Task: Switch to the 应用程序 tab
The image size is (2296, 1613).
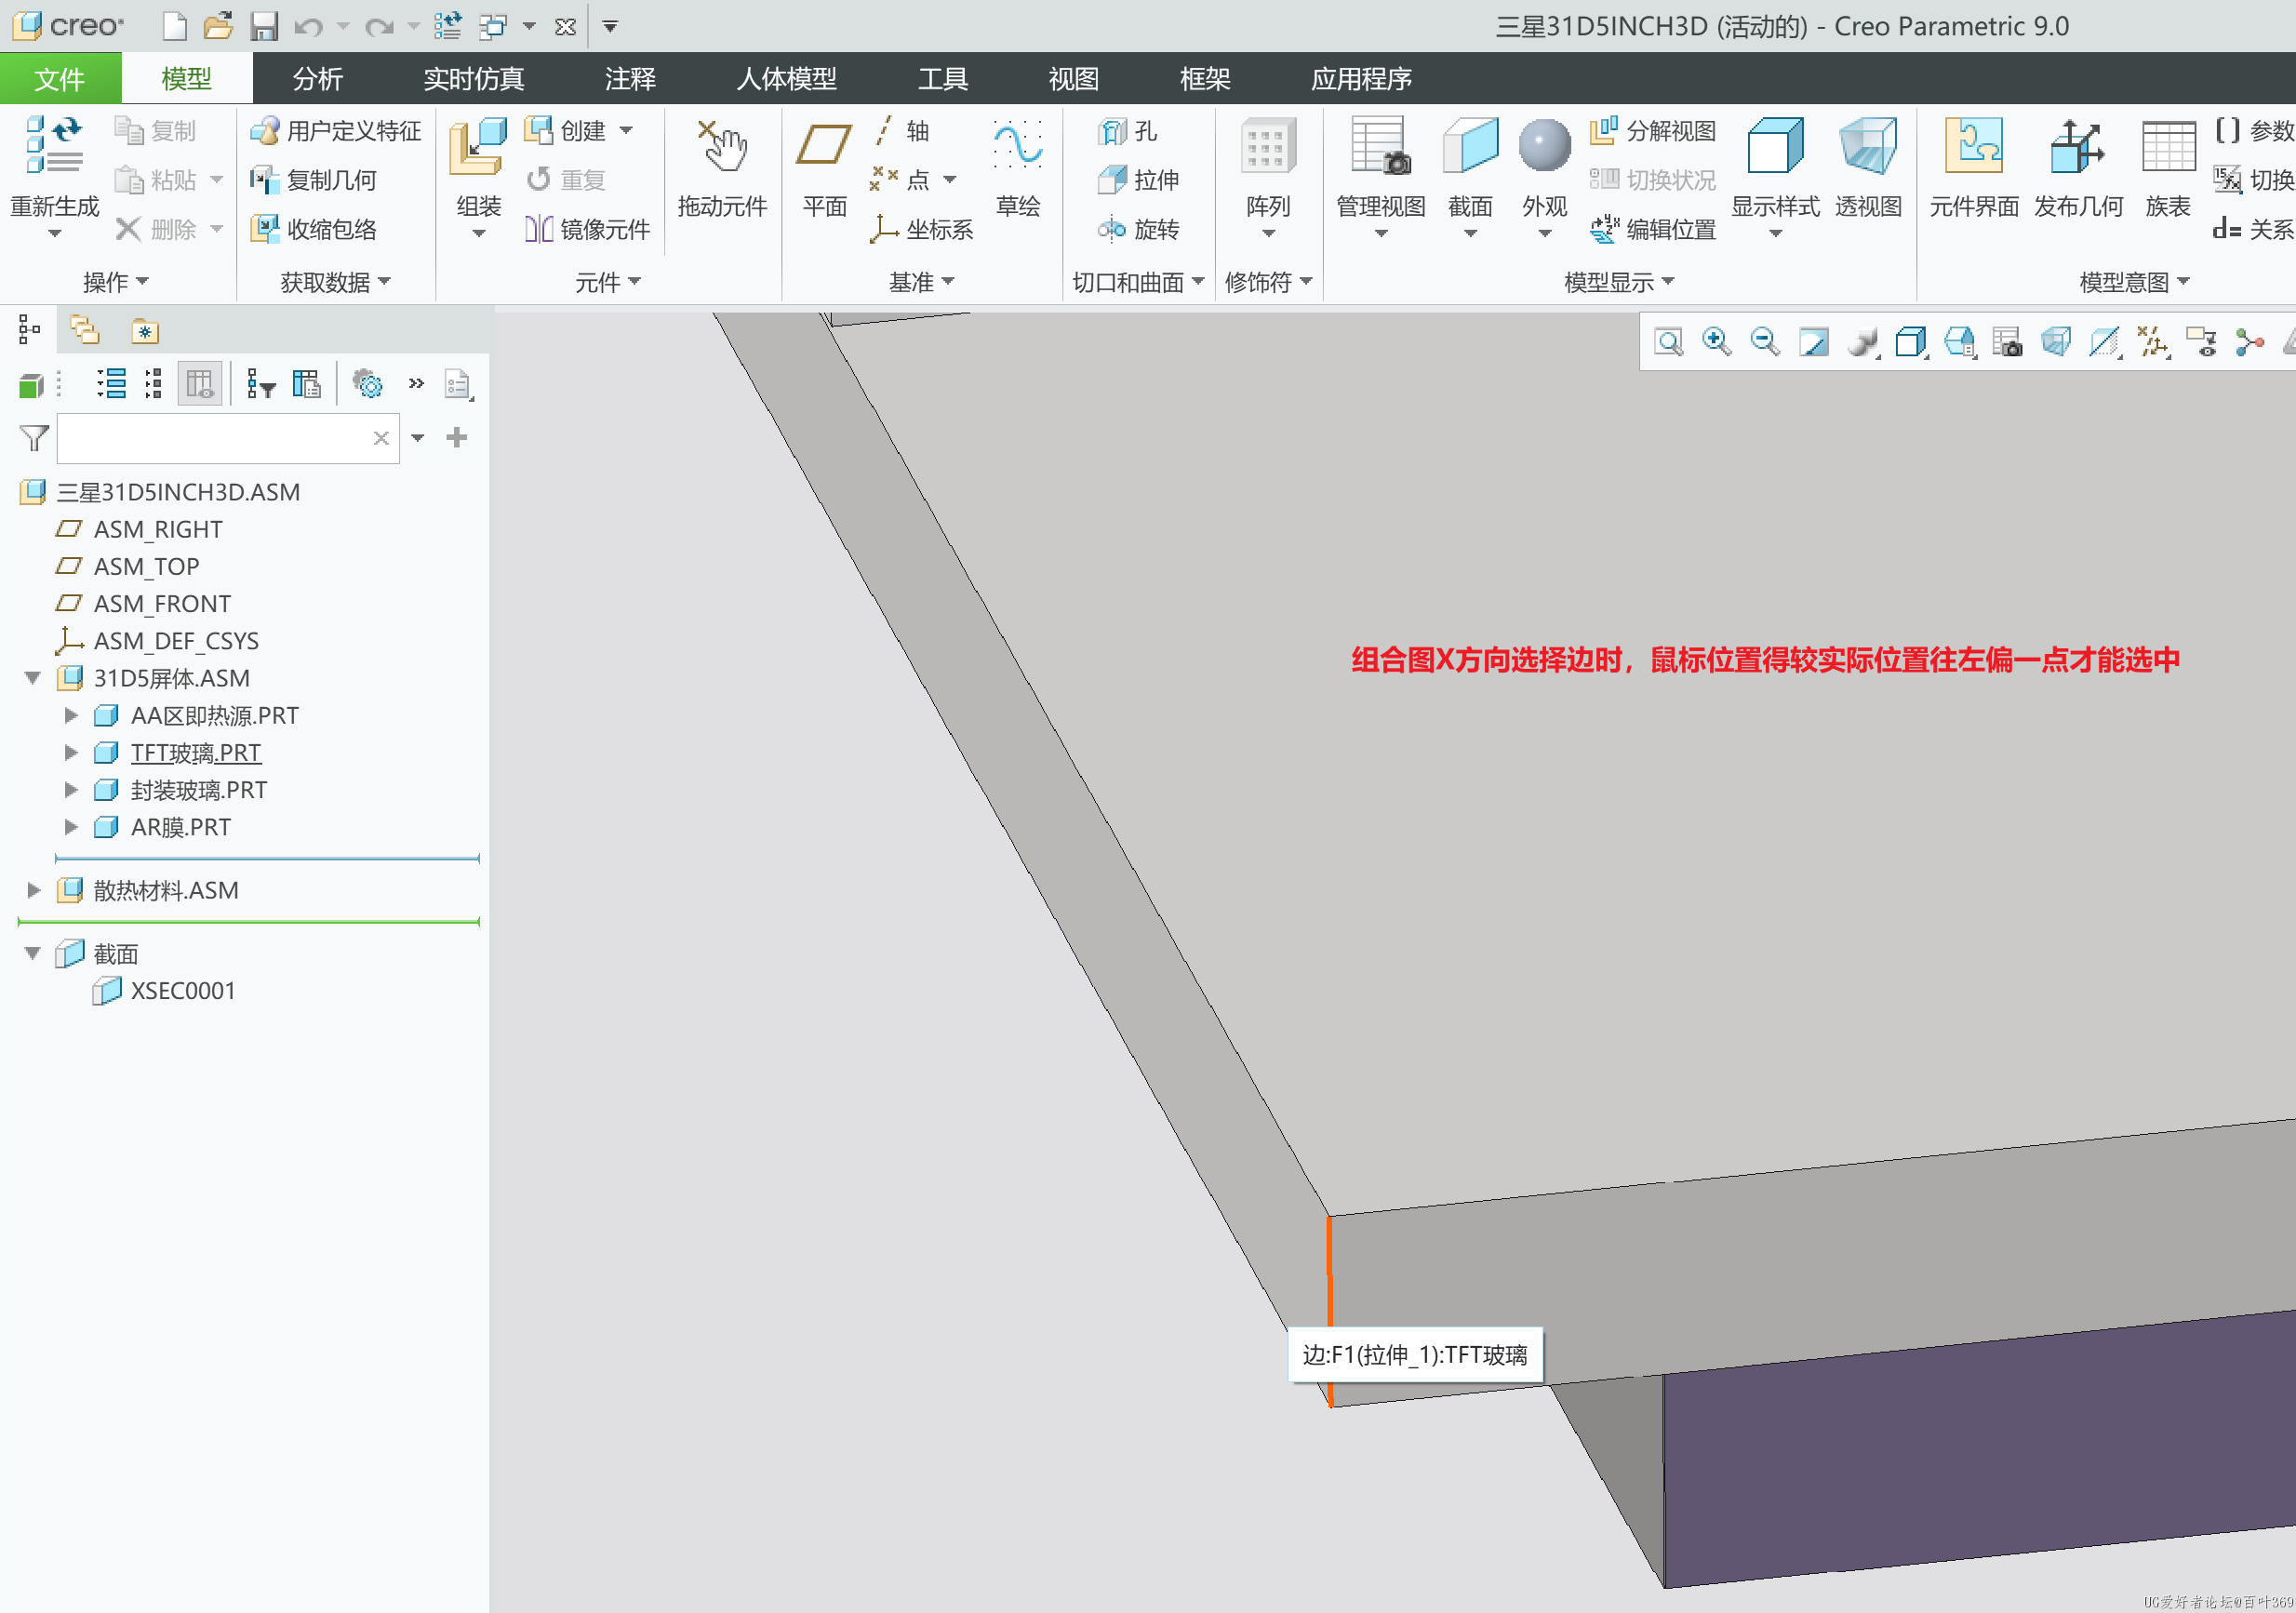Action: coord(1361,78)
